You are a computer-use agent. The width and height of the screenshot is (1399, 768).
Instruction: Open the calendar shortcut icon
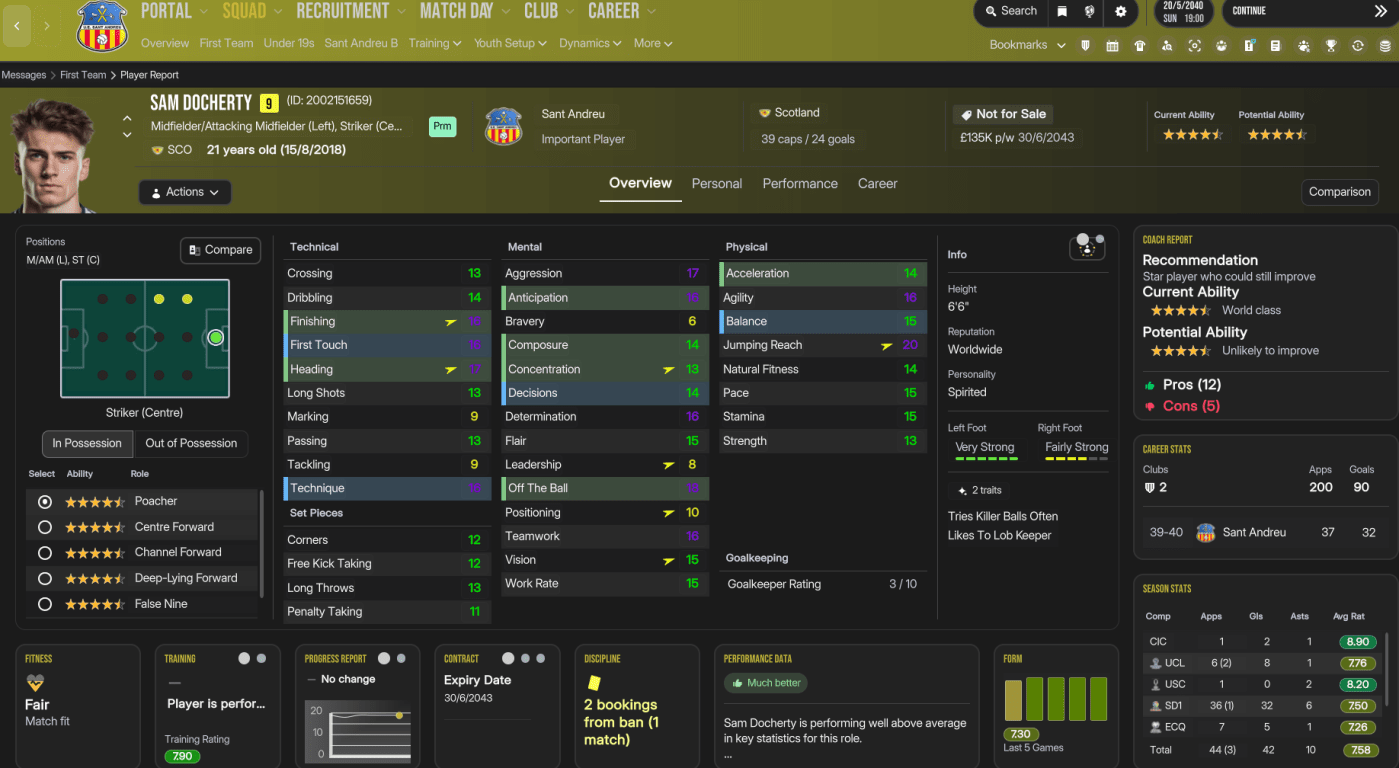click(1112, 45)
